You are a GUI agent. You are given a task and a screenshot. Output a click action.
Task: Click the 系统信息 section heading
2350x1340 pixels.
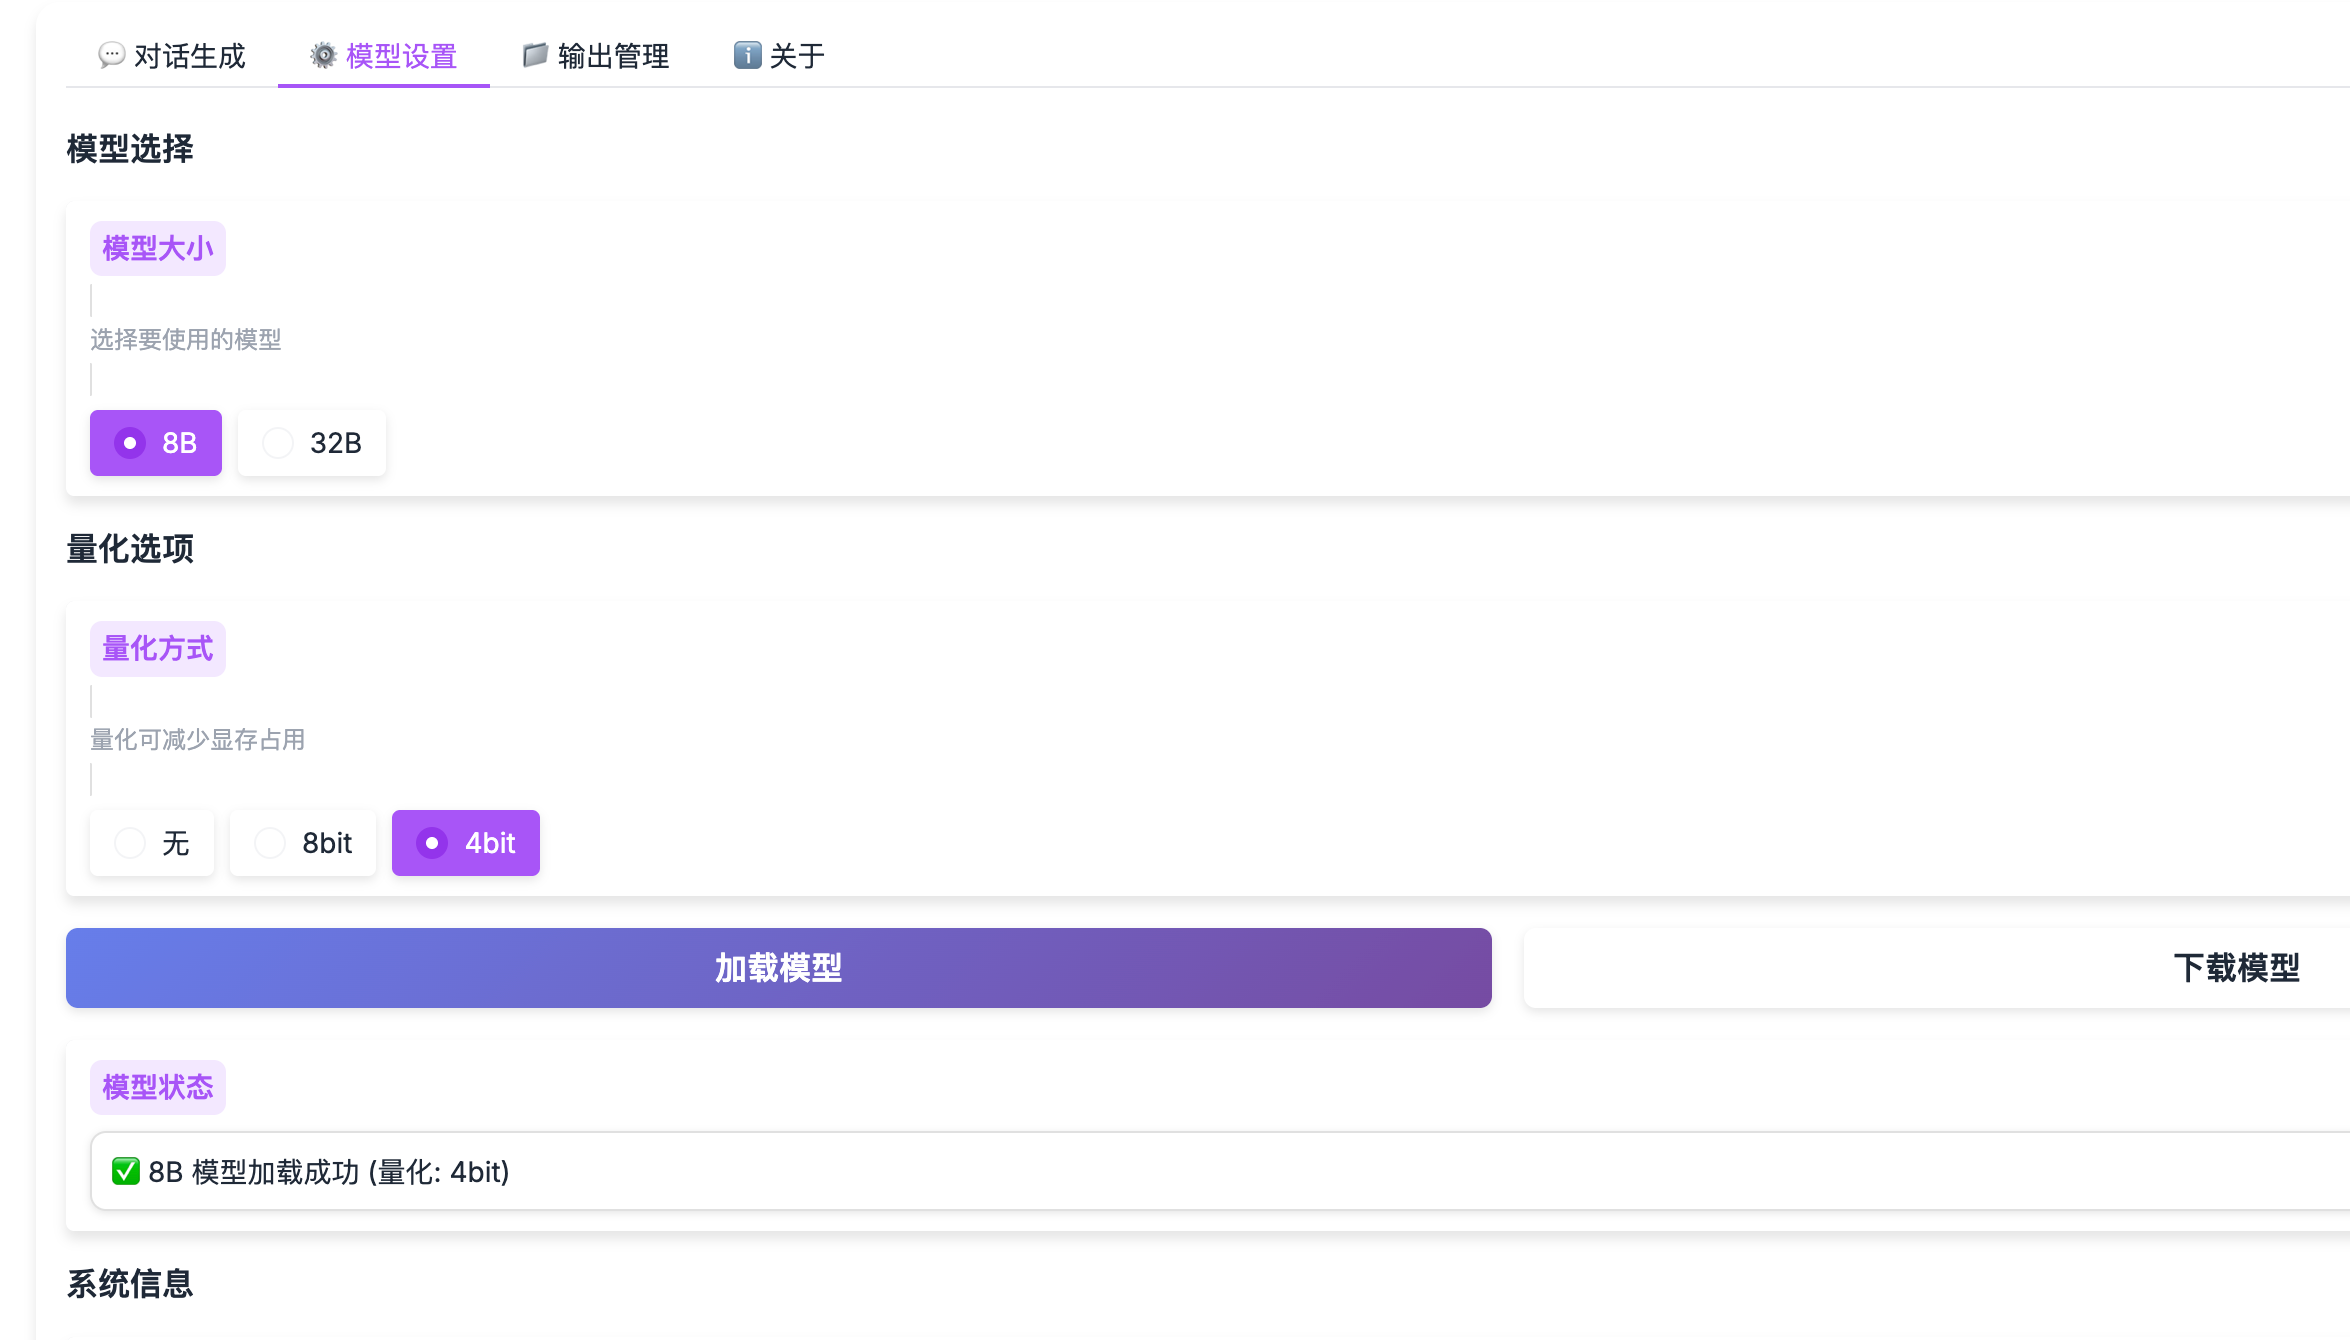click(x=130, y=1284)
